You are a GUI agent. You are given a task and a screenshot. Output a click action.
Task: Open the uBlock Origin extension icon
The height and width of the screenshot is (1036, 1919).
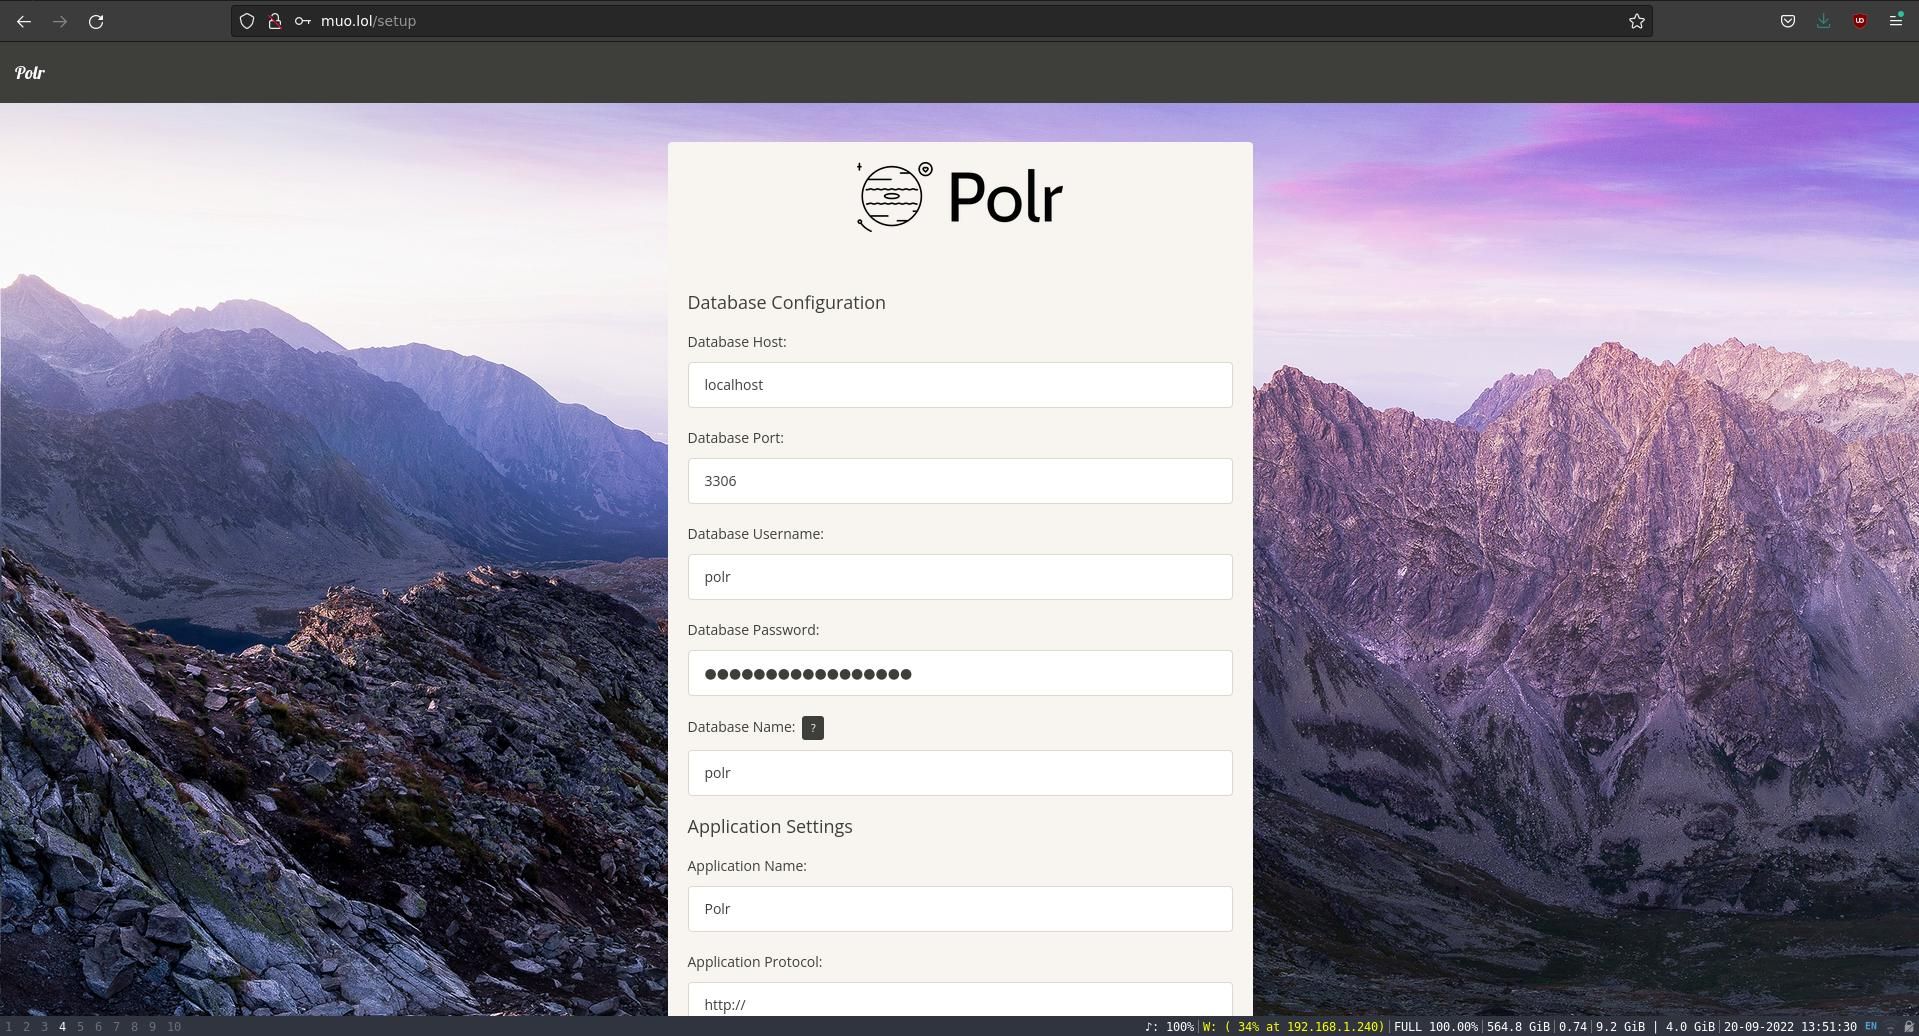(x=1860, y=21)
